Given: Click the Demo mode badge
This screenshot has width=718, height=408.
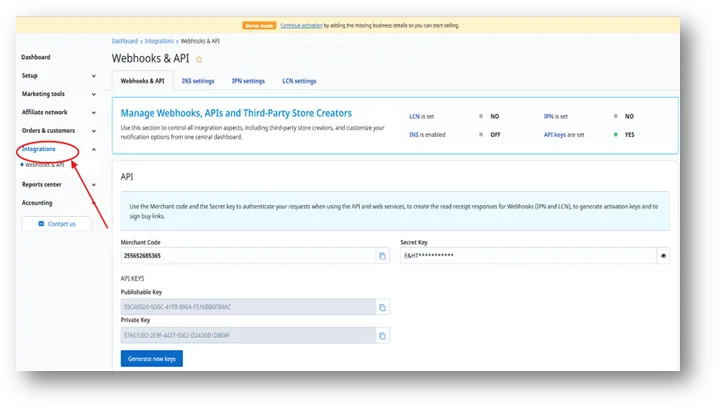Looking at the screenshot, I should (259, 26).
